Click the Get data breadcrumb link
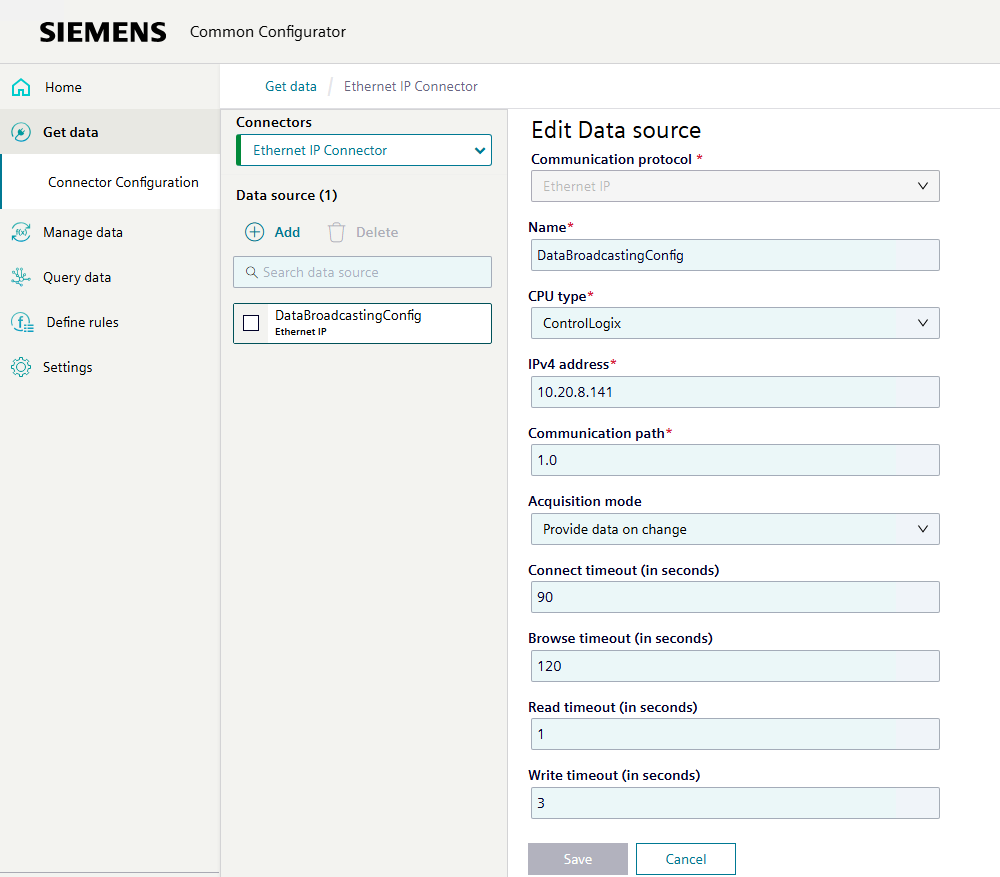Viewport: 1000px width, 877px height. click(290, 86)
